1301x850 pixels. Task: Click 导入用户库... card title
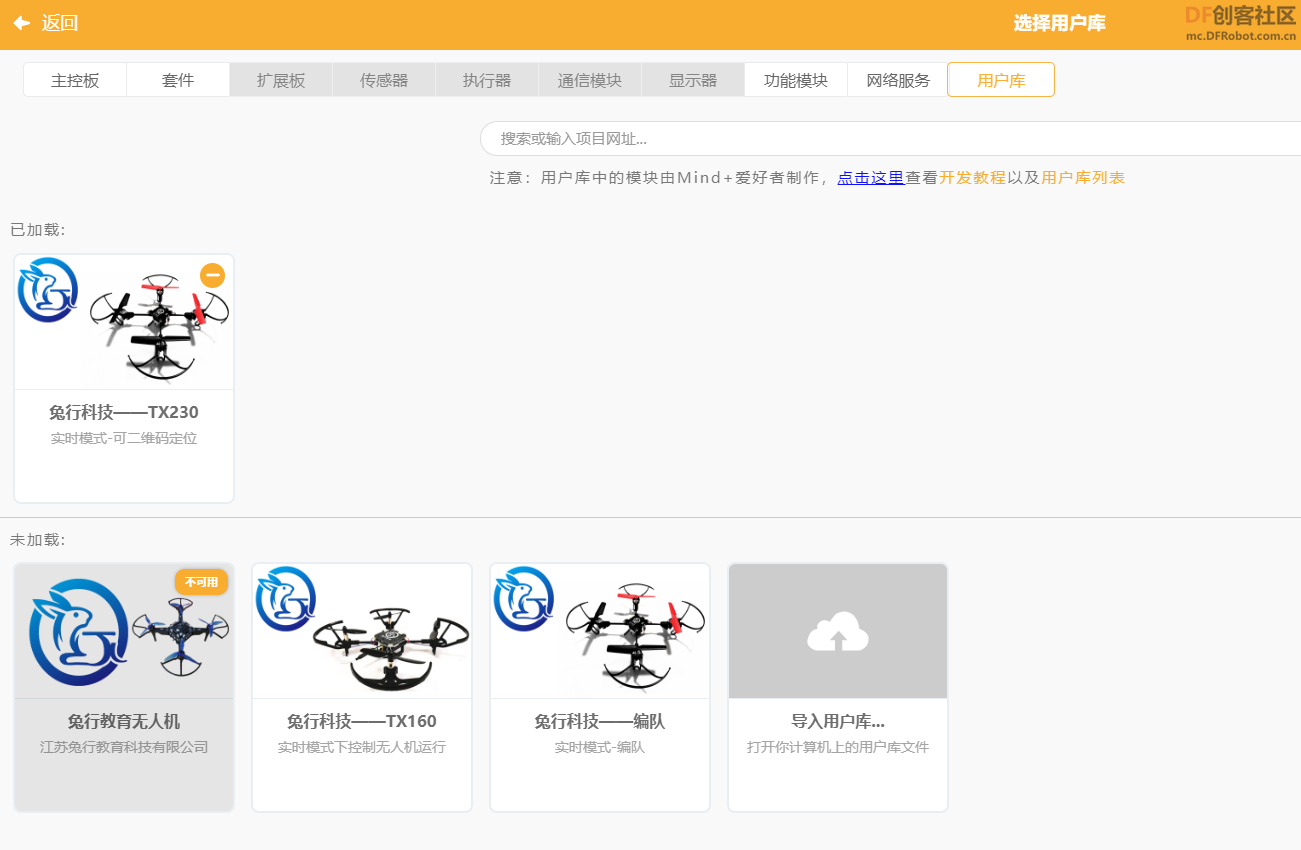click(x=838, y=721)
